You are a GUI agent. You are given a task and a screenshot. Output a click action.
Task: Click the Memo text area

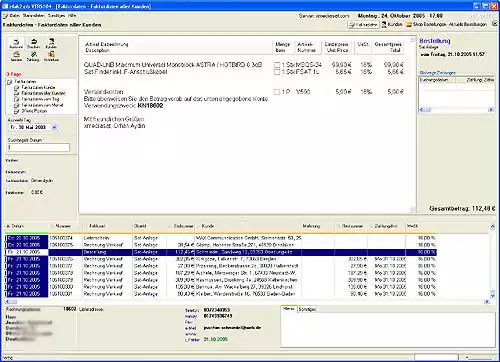pos(388,330)
